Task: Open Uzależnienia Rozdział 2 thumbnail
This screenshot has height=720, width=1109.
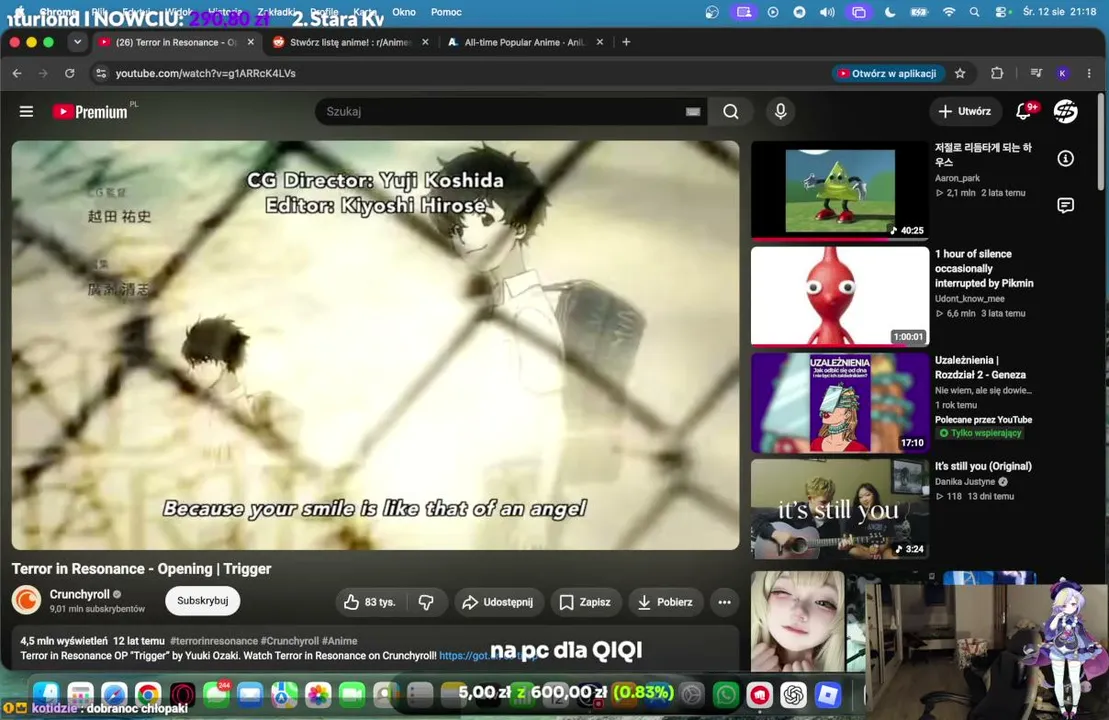Action: 840,402
